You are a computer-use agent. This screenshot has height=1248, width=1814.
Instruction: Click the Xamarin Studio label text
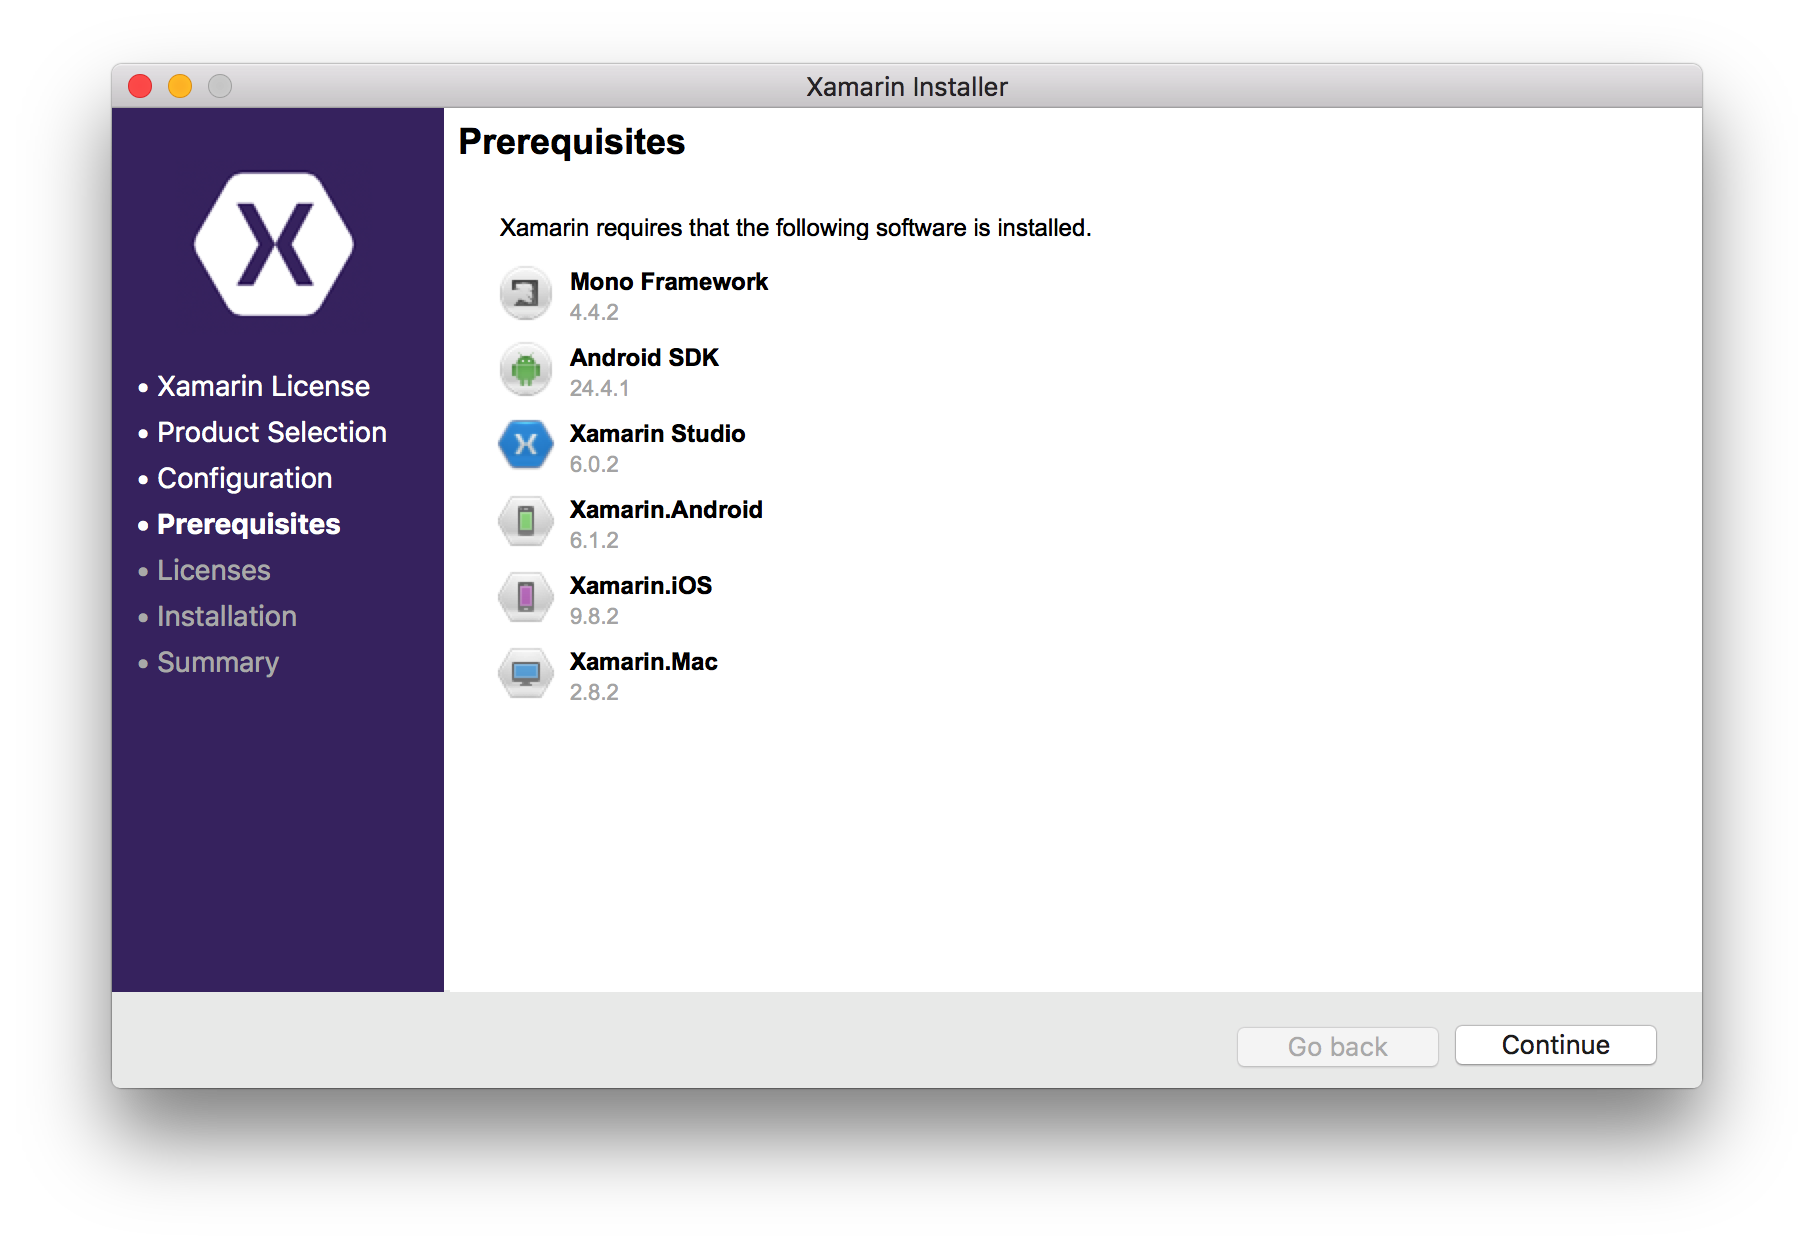(x=657, y=433)
